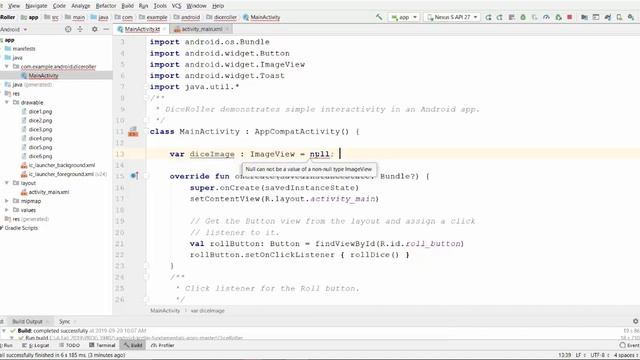Click the diceroller breadcrumb in navigation bar
The height and width of the screenshot is (360, 640).
coord(222,17)
